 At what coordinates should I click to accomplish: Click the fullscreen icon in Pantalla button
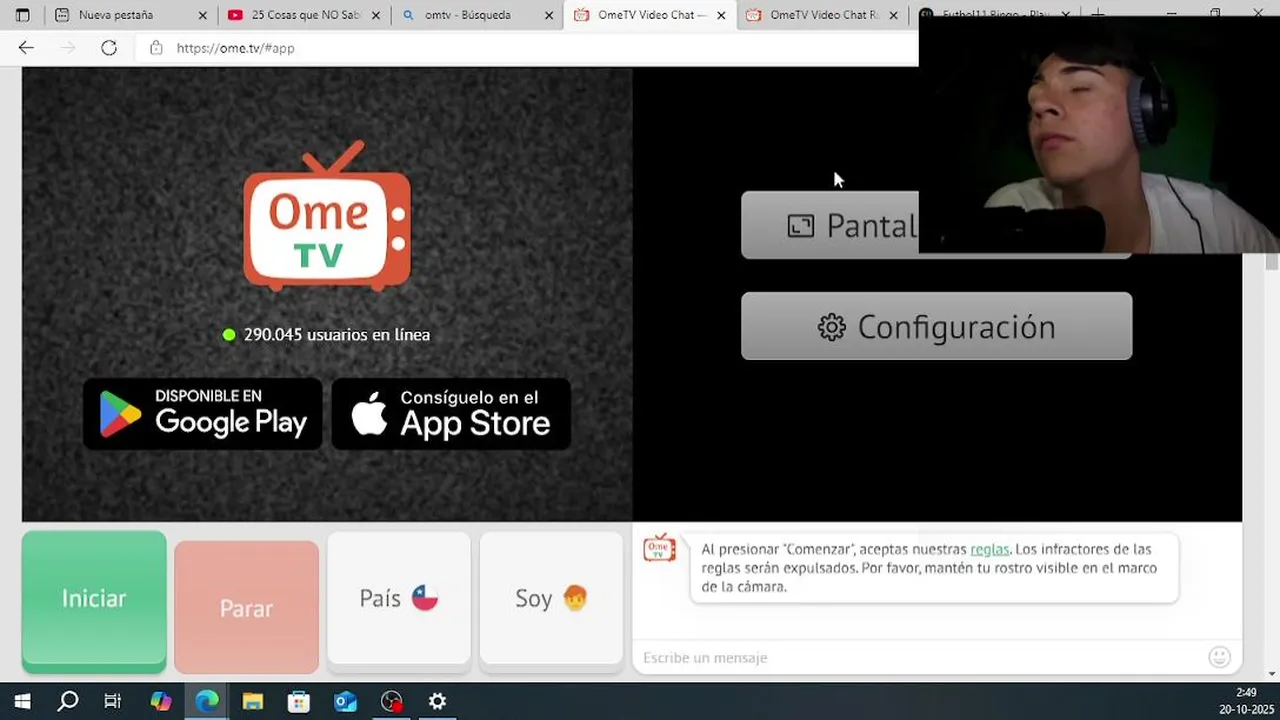click(801, 226)
